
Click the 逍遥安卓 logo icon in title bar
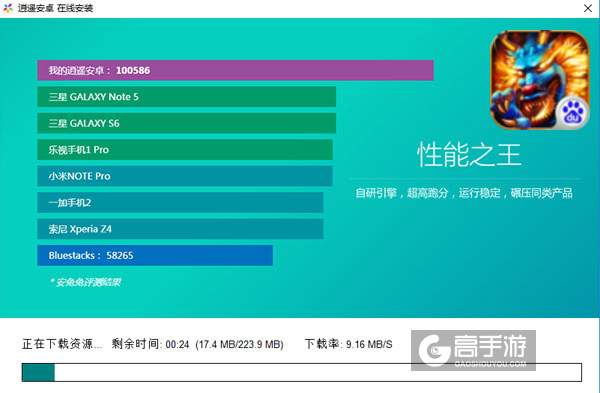pyautogui.click(x=8, y=8)
